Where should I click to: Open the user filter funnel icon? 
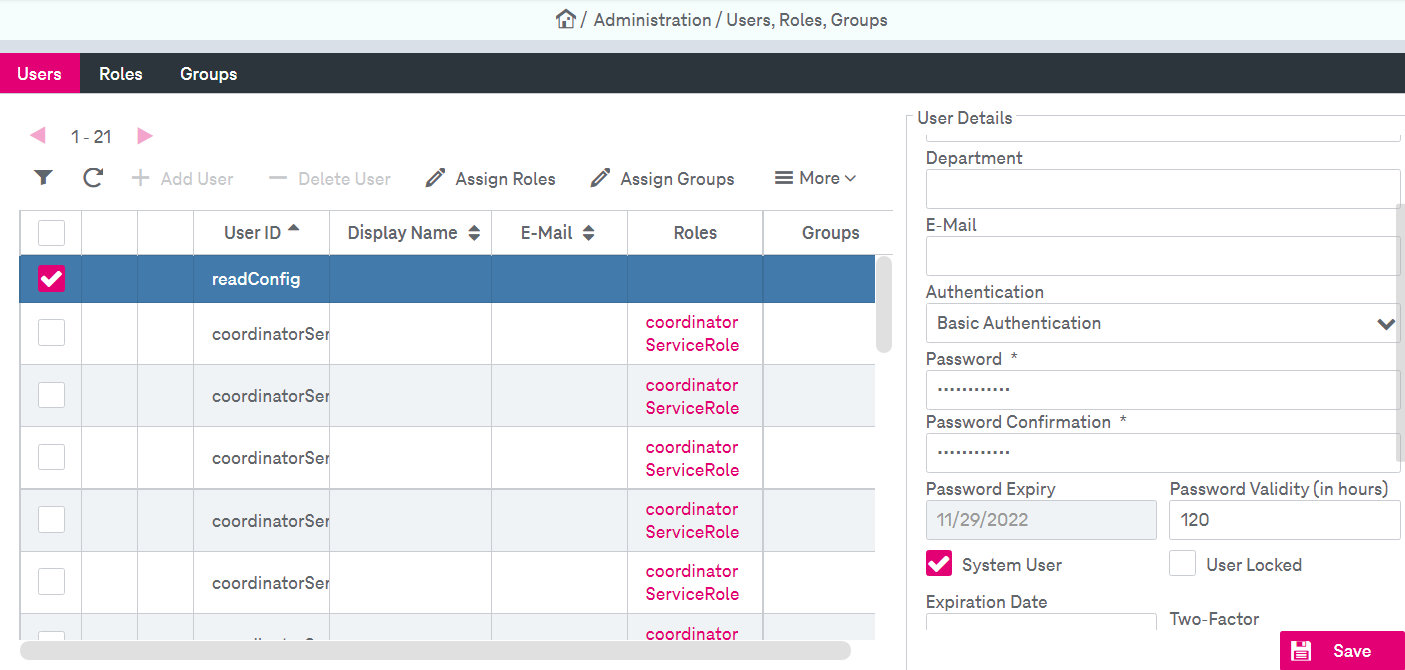(43, 178)
